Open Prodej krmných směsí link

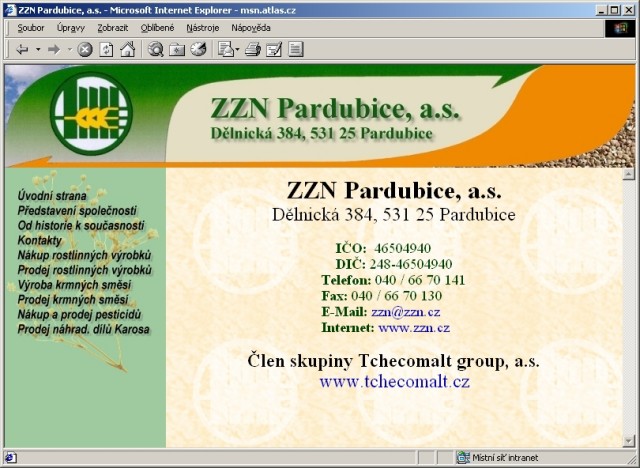coord(73,299)
